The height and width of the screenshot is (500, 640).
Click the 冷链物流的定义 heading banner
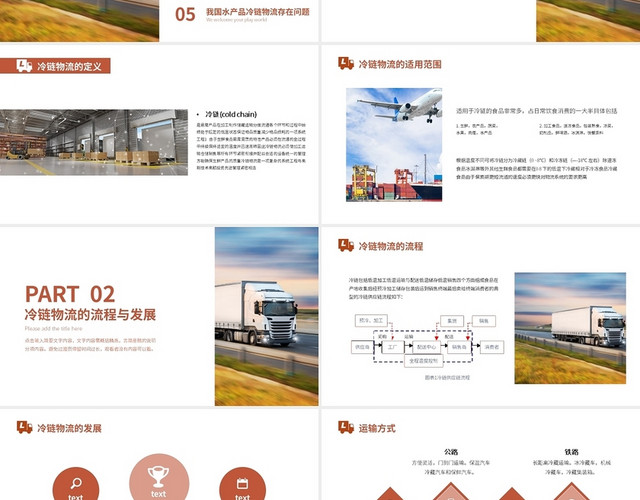(x=55, y=66)
